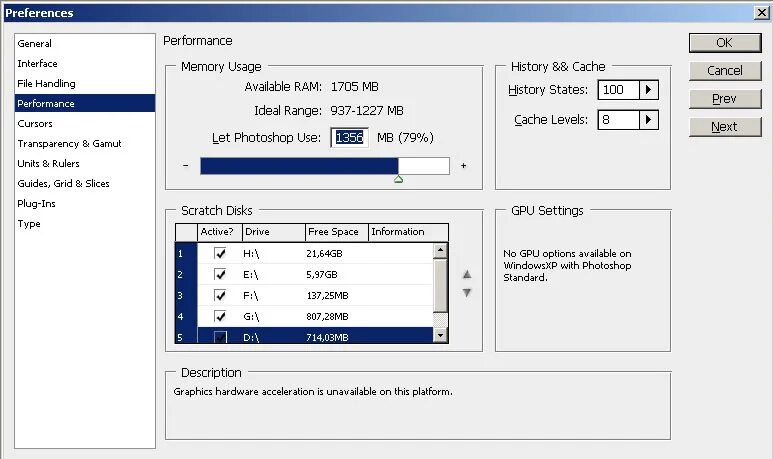Screen dimensions: 773x459
Task: Open Units & Rulers preferences
Action: click(84, 164)
